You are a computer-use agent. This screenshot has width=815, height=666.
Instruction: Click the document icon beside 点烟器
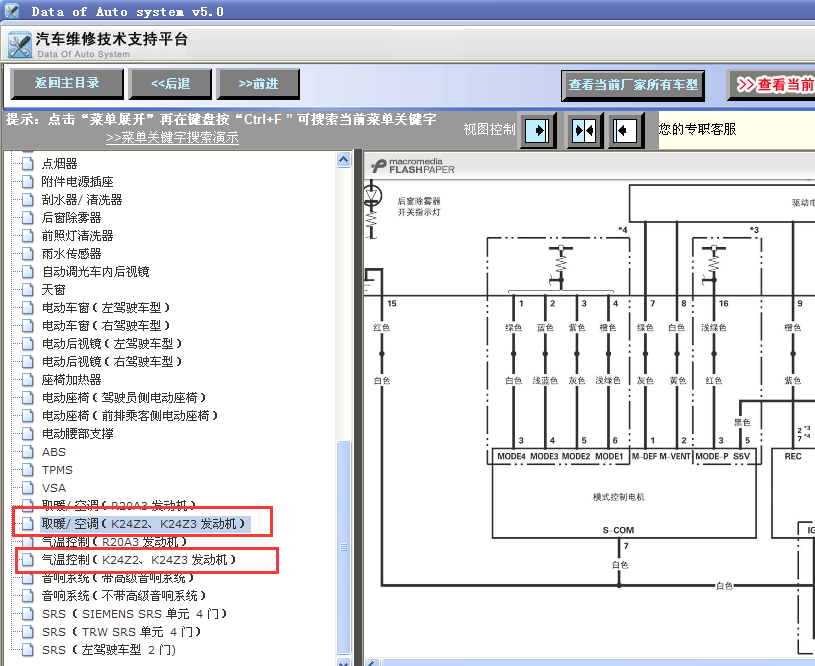click(x=28, y=164)
